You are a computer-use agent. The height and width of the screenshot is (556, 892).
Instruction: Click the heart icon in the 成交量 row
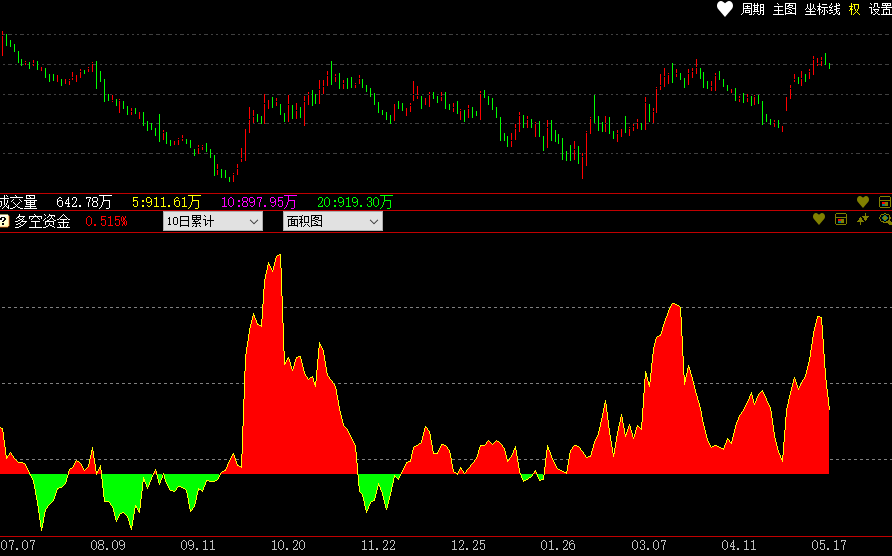coord(863,201)
